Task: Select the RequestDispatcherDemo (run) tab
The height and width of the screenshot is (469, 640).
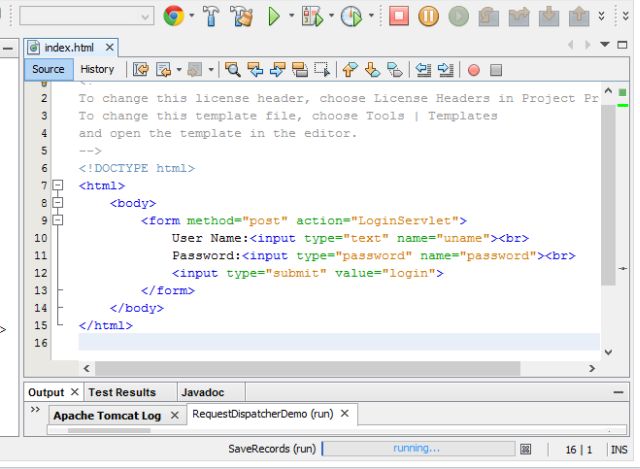Action: [x=262, y=414]
